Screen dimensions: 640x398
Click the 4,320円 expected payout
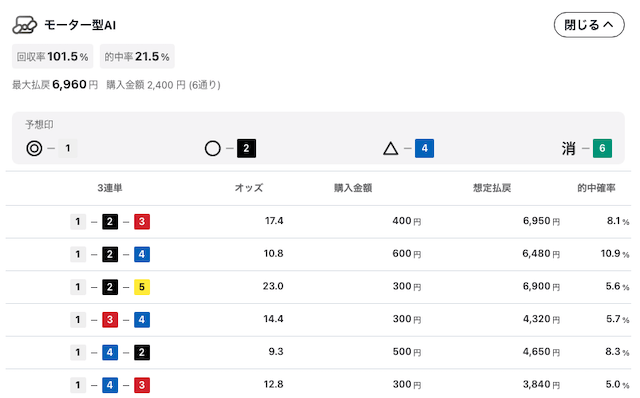(x=541, y=319)
